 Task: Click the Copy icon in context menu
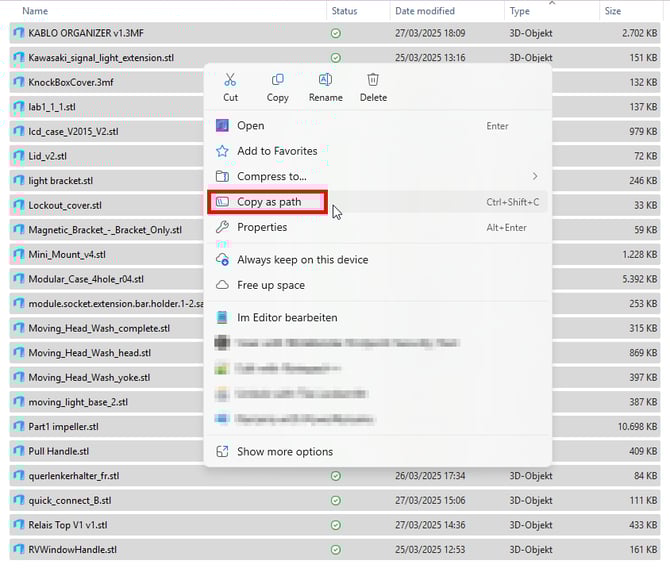[278, 80]
